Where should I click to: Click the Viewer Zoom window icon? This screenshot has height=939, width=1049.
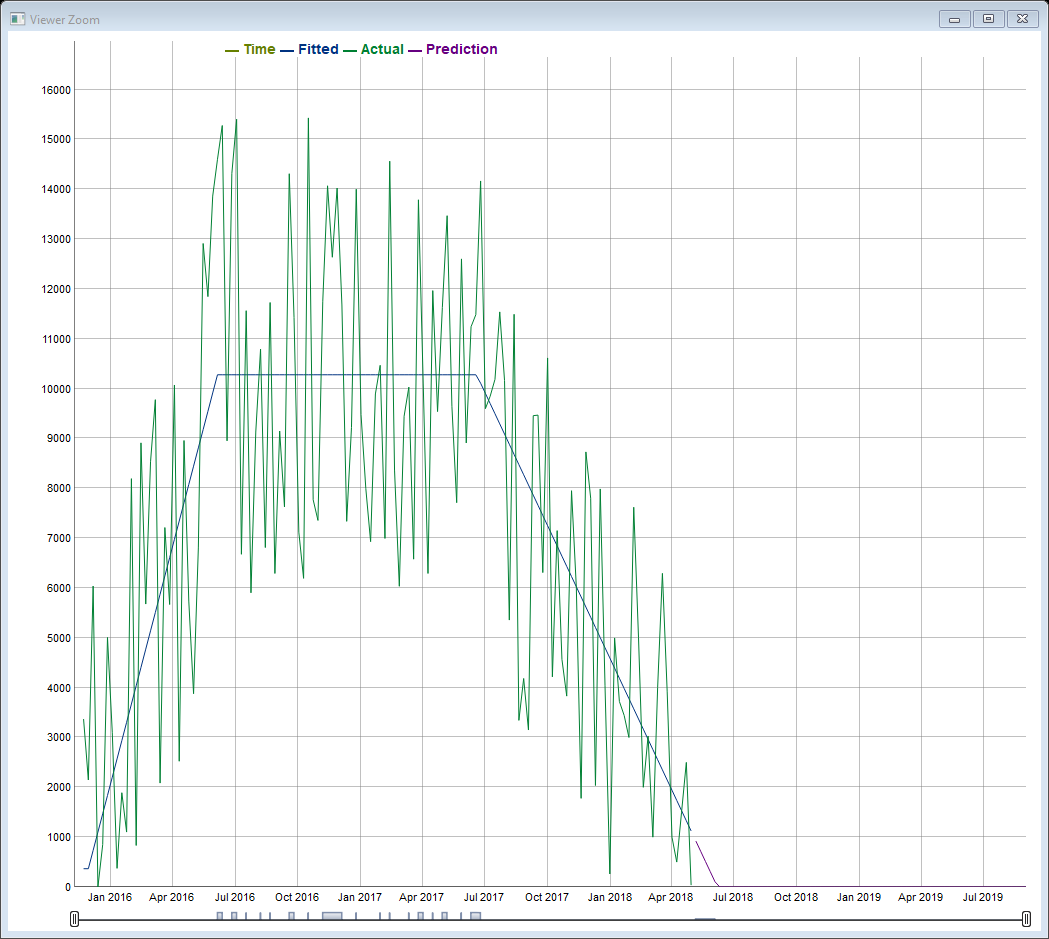tap(17, 19)
